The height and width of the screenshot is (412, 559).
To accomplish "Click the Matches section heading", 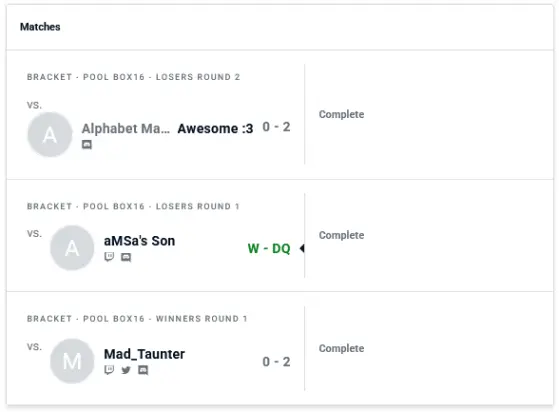I will coord(40,27).
